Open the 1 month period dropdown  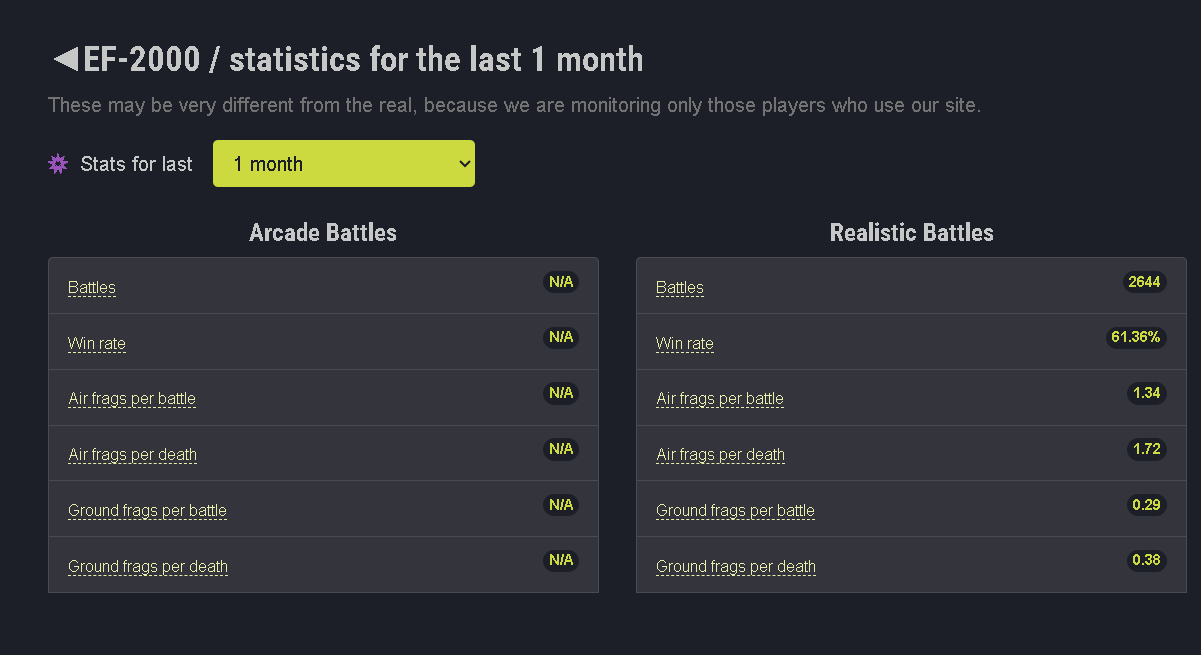[344, 164]
